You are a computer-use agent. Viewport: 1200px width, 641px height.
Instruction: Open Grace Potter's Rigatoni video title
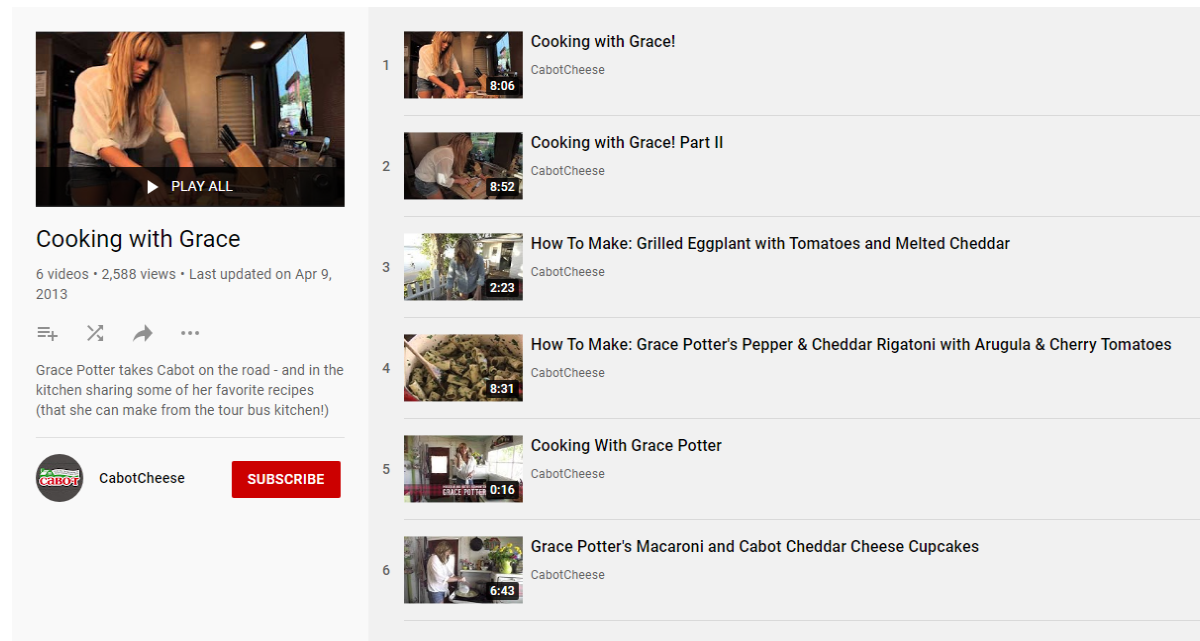(850, 345)
